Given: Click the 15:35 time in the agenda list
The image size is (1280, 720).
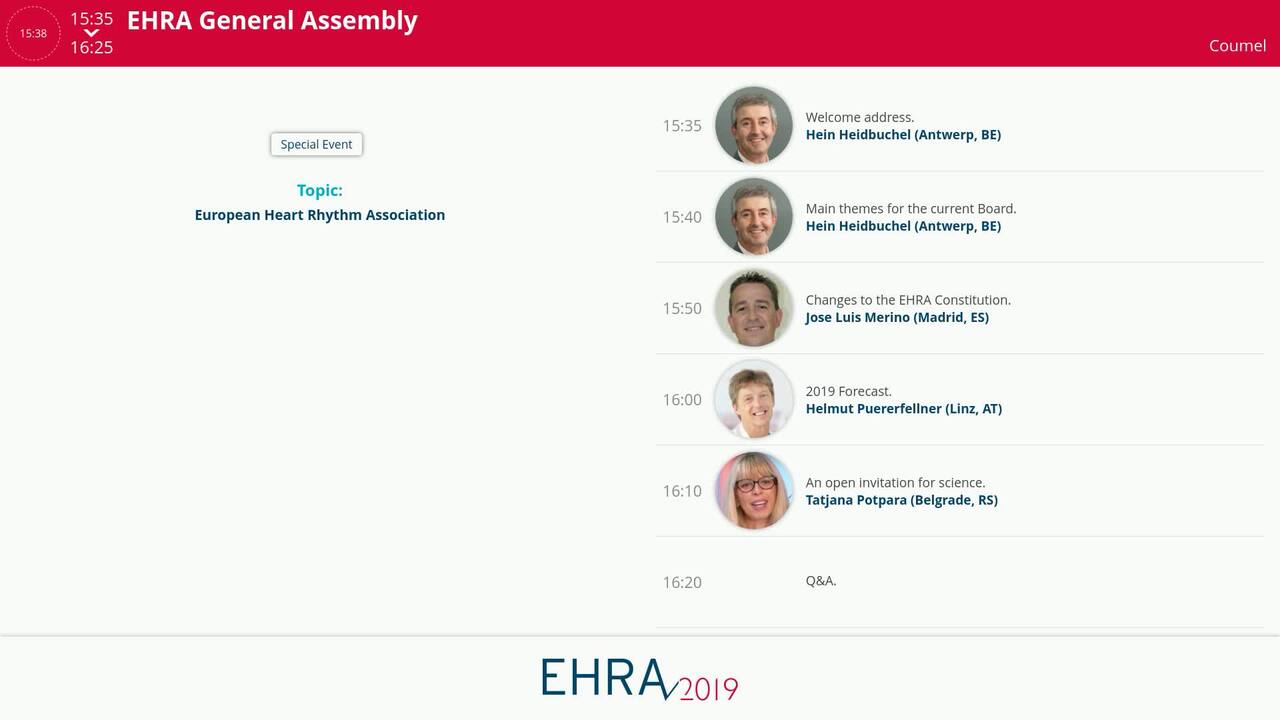Looking at the screenshot, I should coord(682,126).
